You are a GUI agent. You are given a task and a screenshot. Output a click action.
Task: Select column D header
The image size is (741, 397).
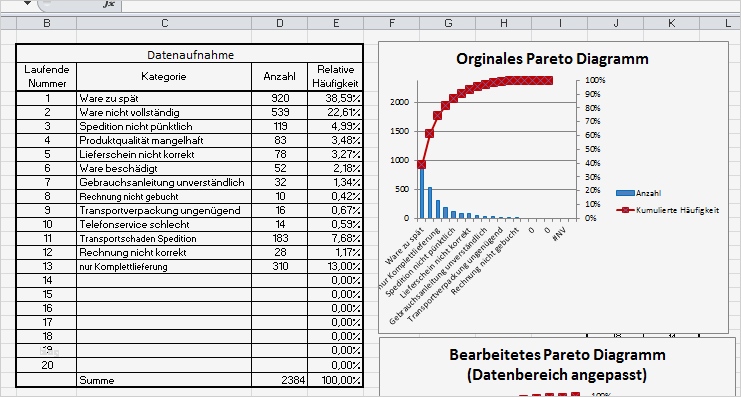pyautogui.click(x=280, y=23)
